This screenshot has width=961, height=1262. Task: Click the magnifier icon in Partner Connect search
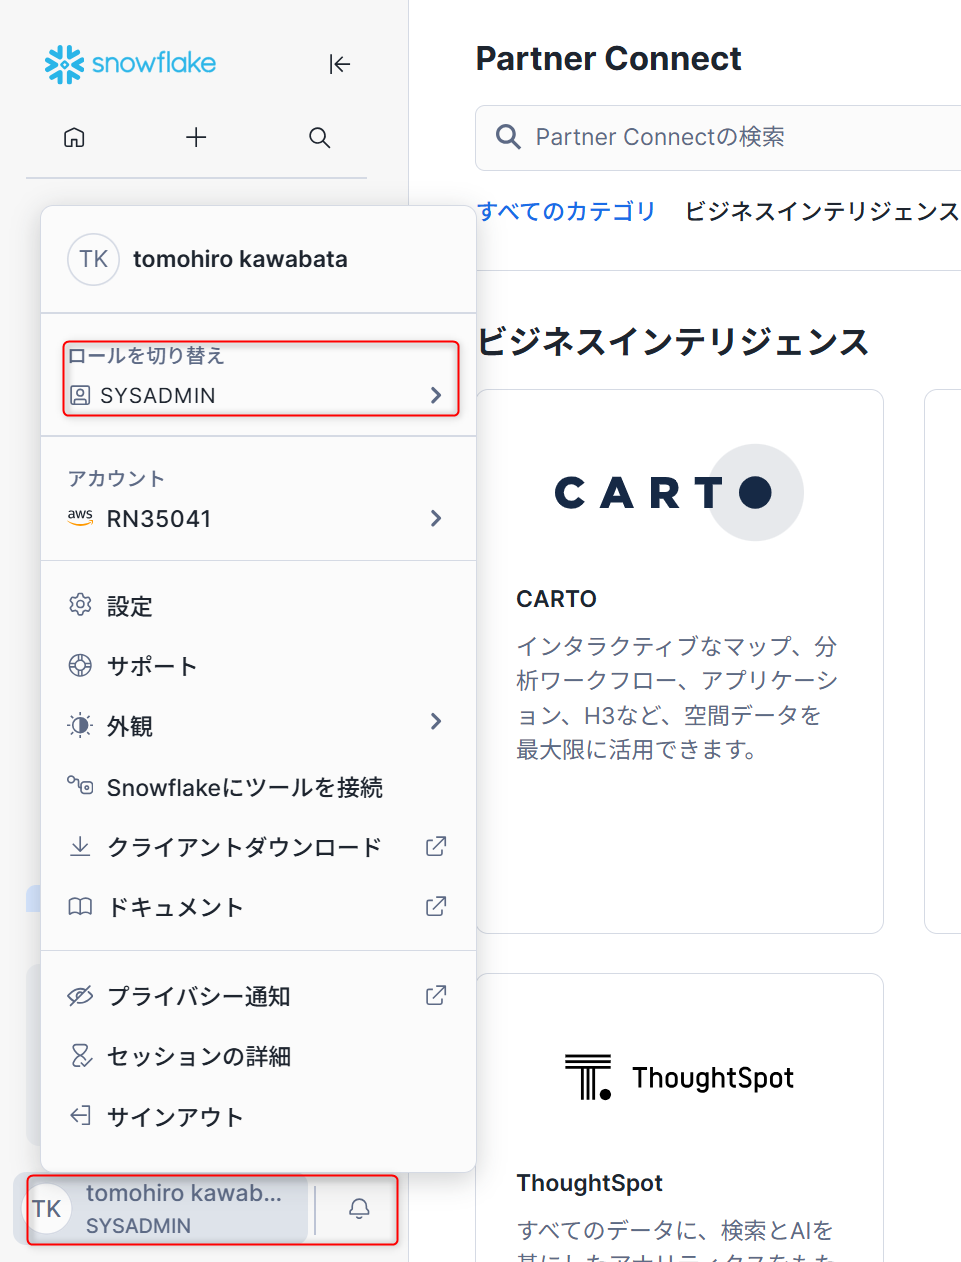tap(508, 137)
